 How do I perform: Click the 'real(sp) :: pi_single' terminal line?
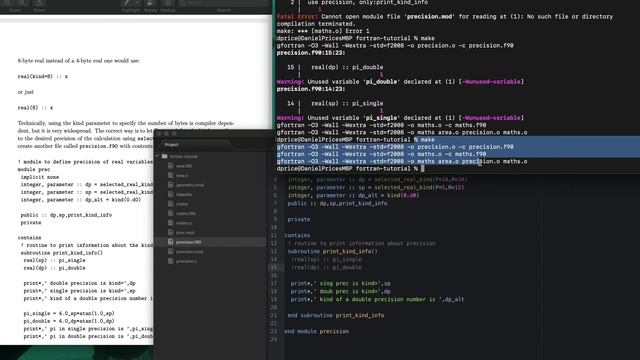(347, 103)
